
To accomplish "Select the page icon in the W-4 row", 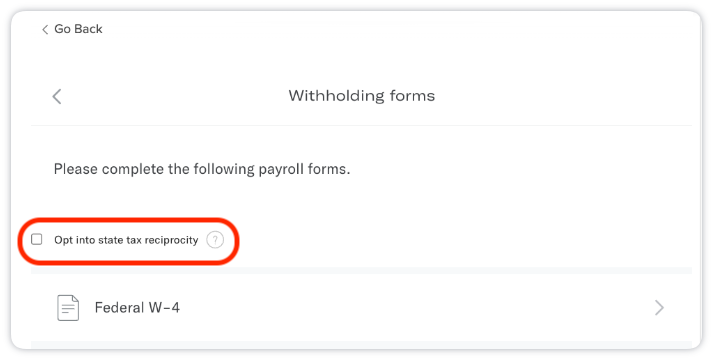I will coord(68,308).
